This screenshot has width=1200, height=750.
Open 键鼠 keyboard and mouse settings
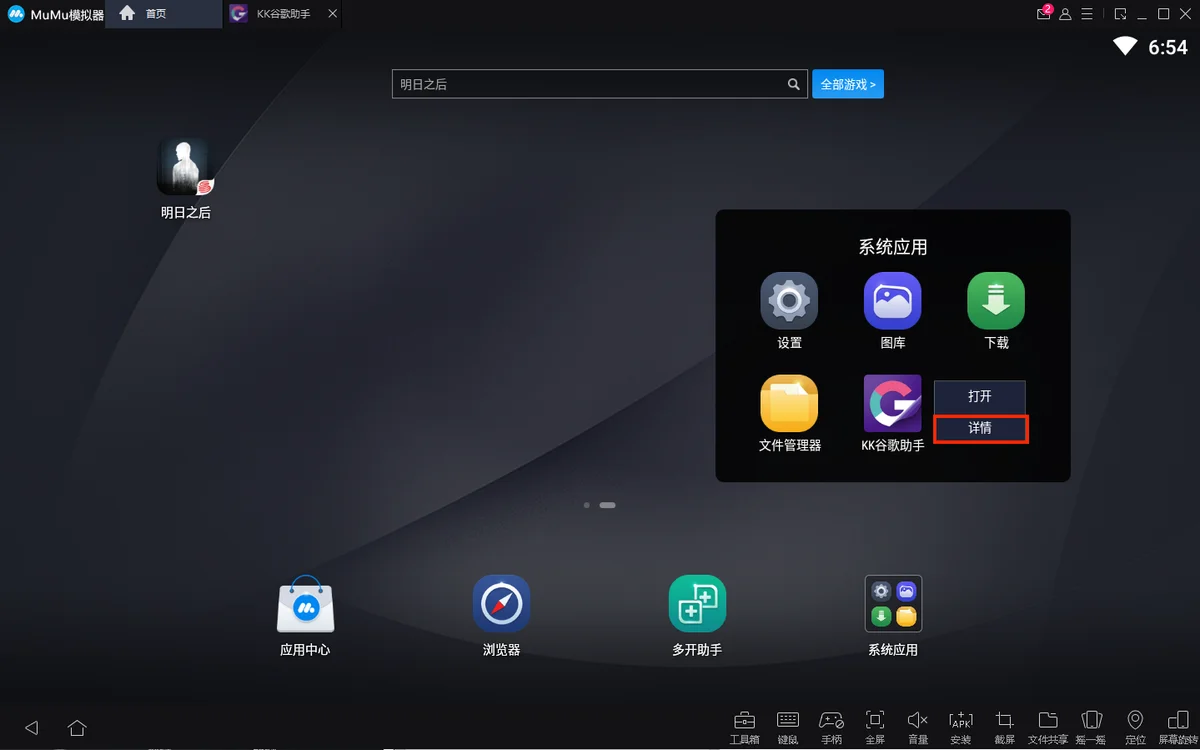click(788, 726)
